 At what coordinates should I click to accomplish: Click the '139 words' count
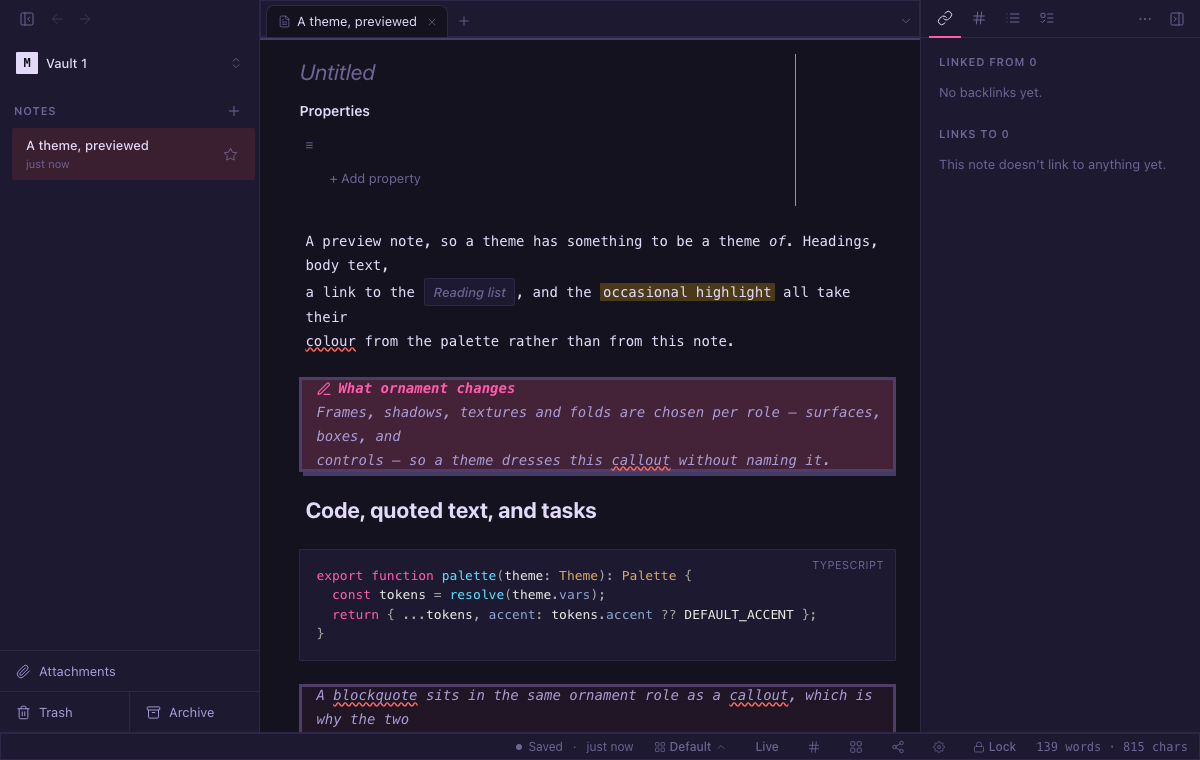[x=1068, y=747]
